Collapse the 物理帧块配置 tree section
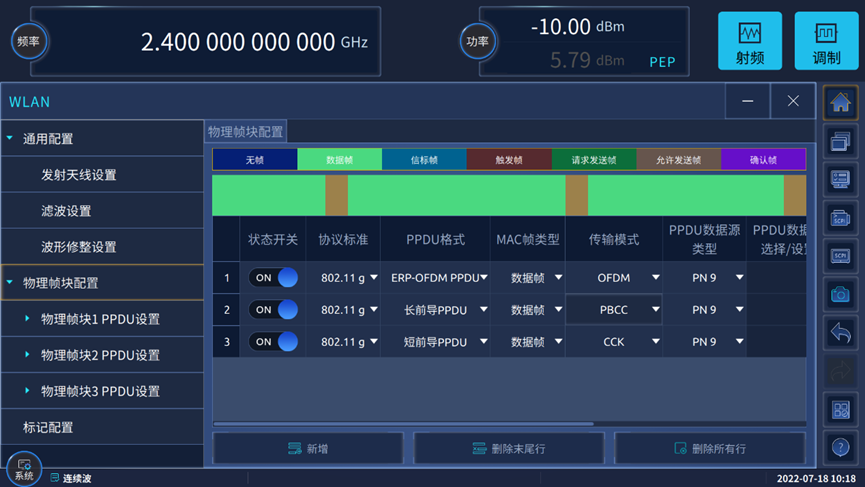This screenshot has height=487, width=865. click(10, 282)
